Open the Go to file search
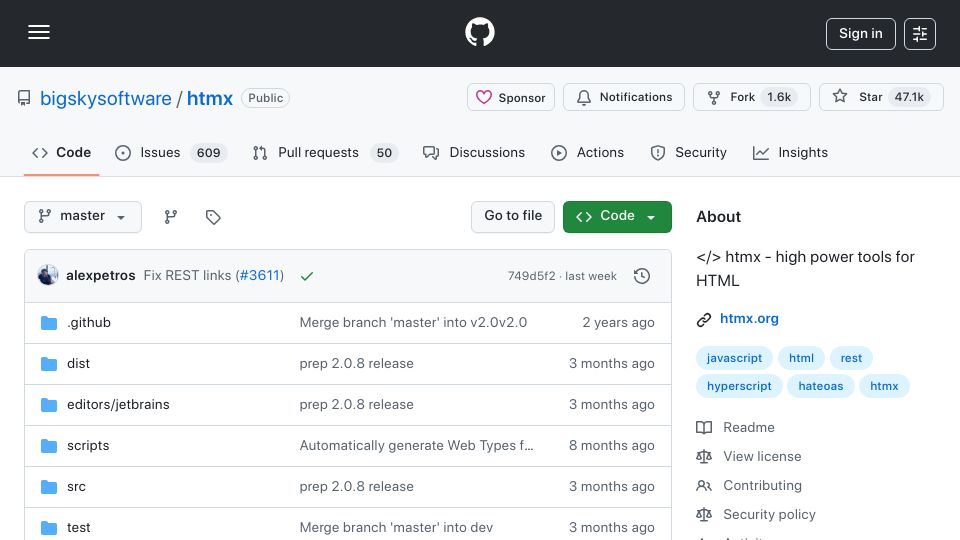 tap(513, 216)
